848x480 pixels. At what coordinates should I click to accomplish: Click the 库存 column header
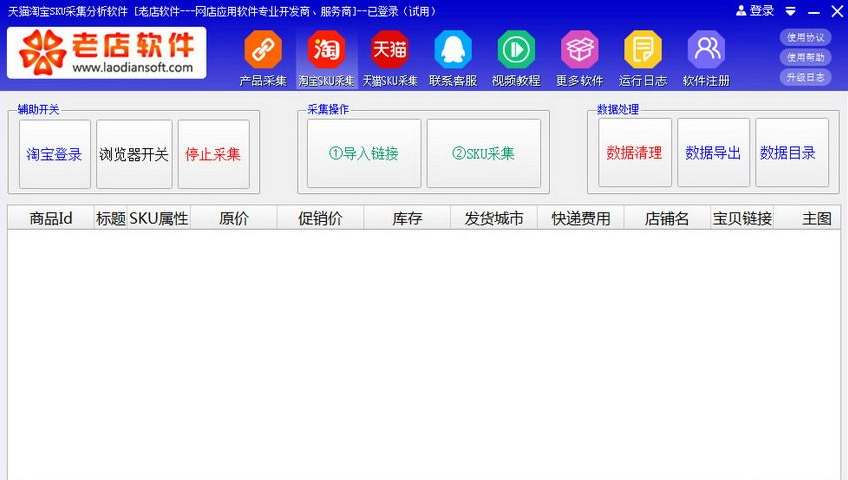point(407,218)
